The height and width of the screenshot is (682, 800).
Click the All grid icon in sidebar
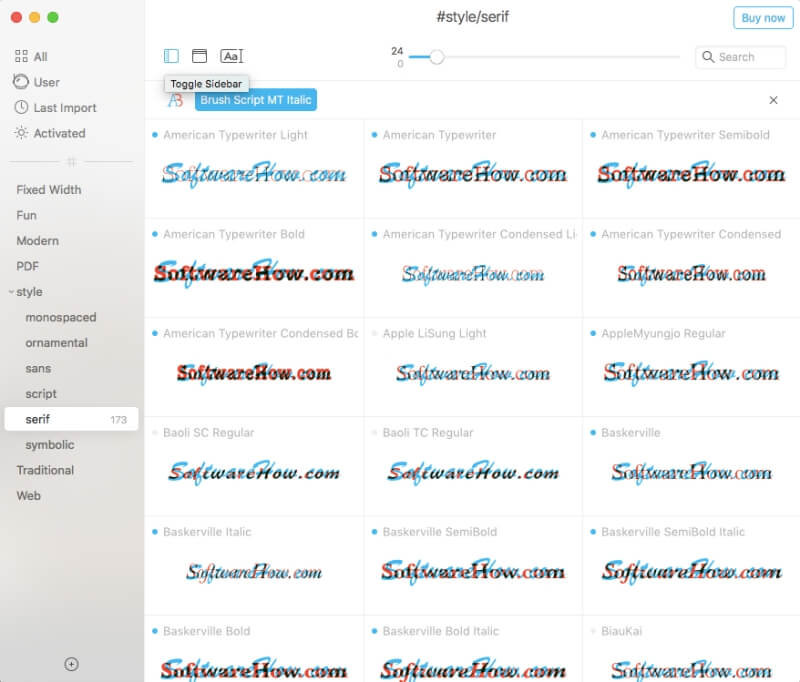coord(21,57)
